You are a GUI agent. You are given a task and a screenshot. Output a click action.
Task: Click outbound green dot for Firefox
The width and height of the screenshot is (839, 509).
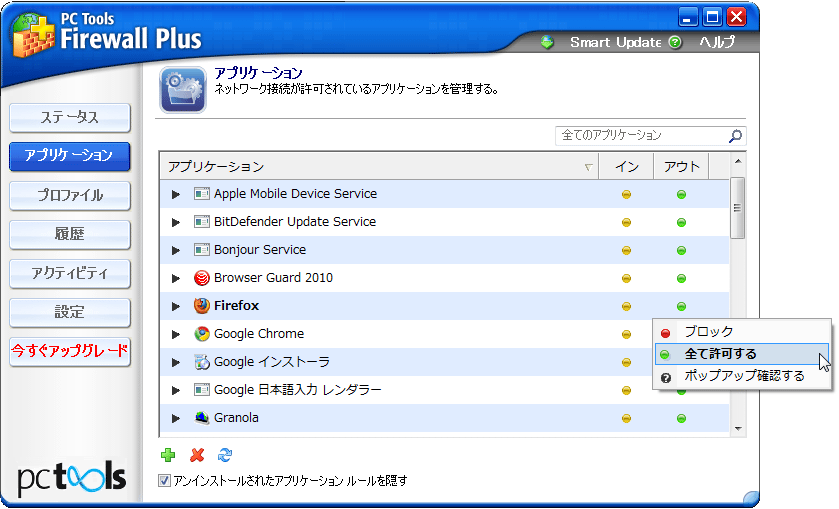pos(681,306)
